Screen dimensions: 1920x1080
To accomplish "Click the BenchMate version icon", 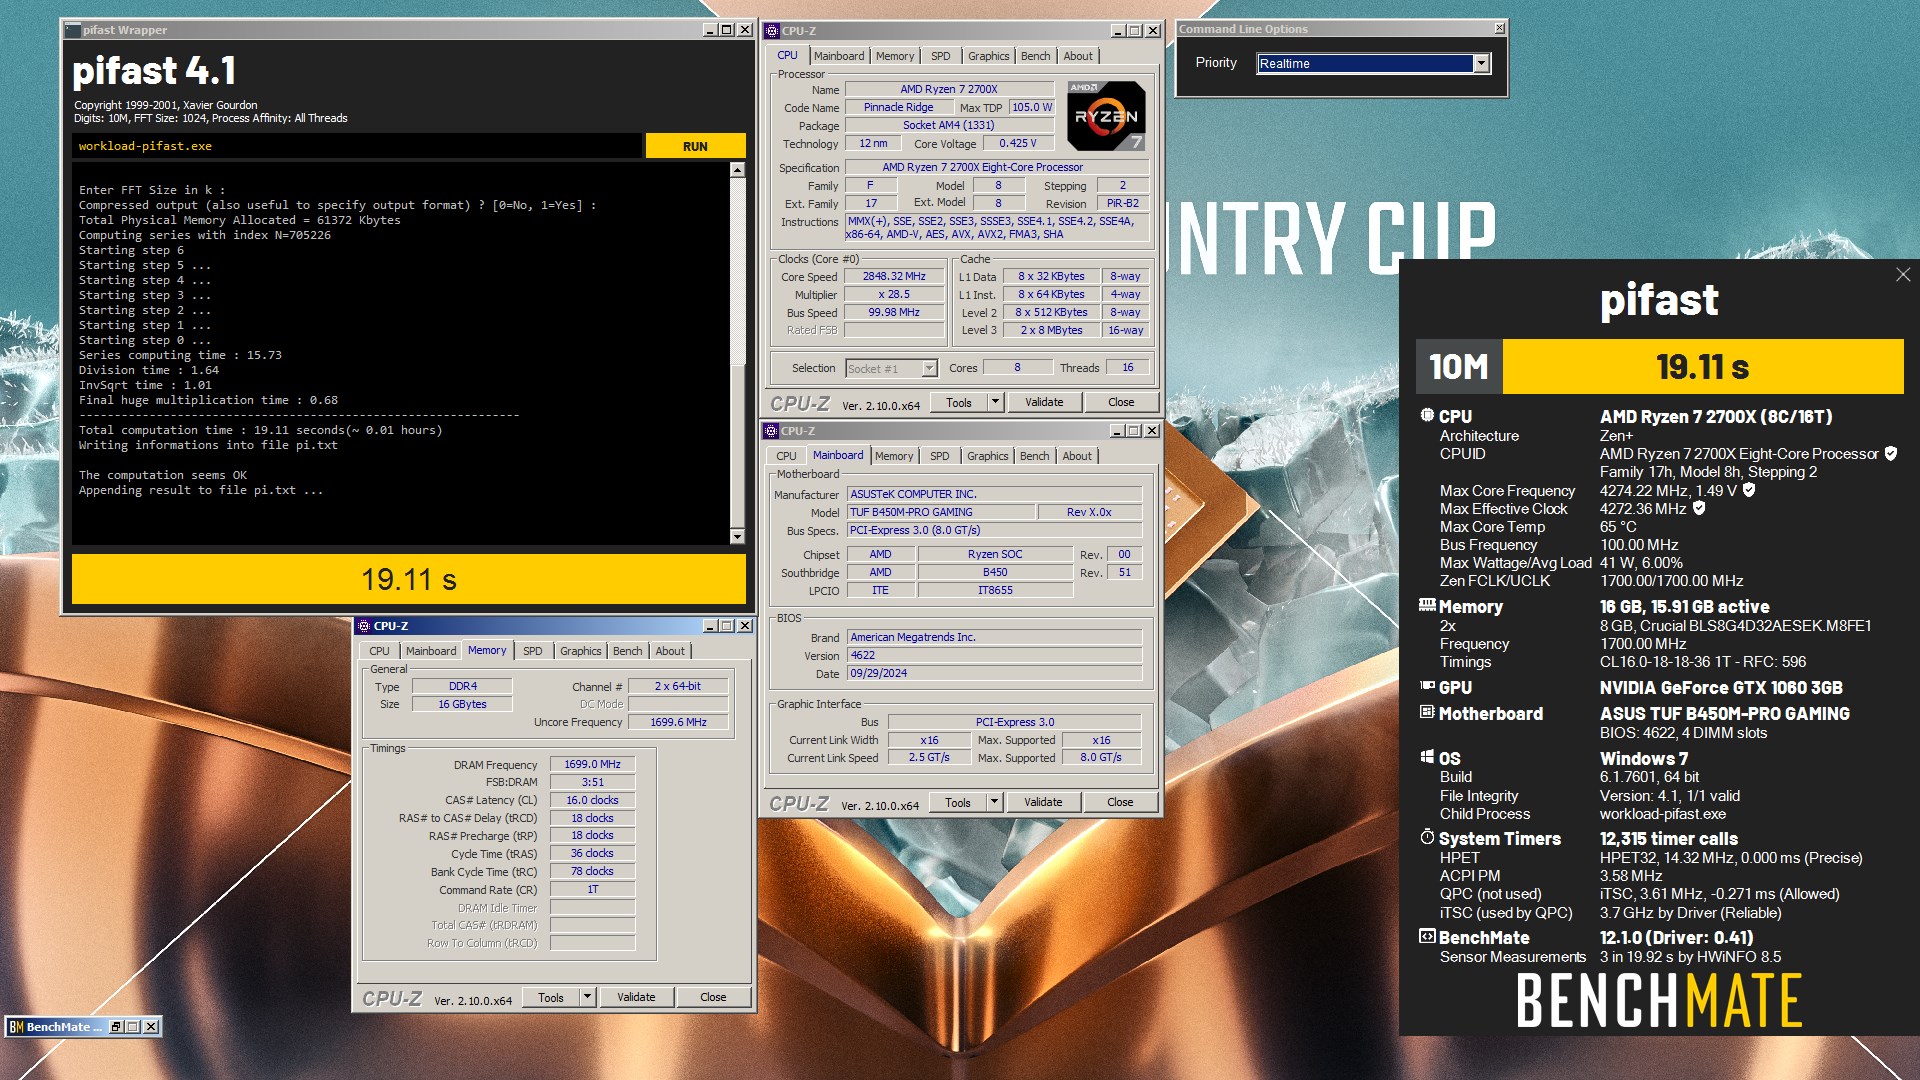I will (x=1427, y=937).
